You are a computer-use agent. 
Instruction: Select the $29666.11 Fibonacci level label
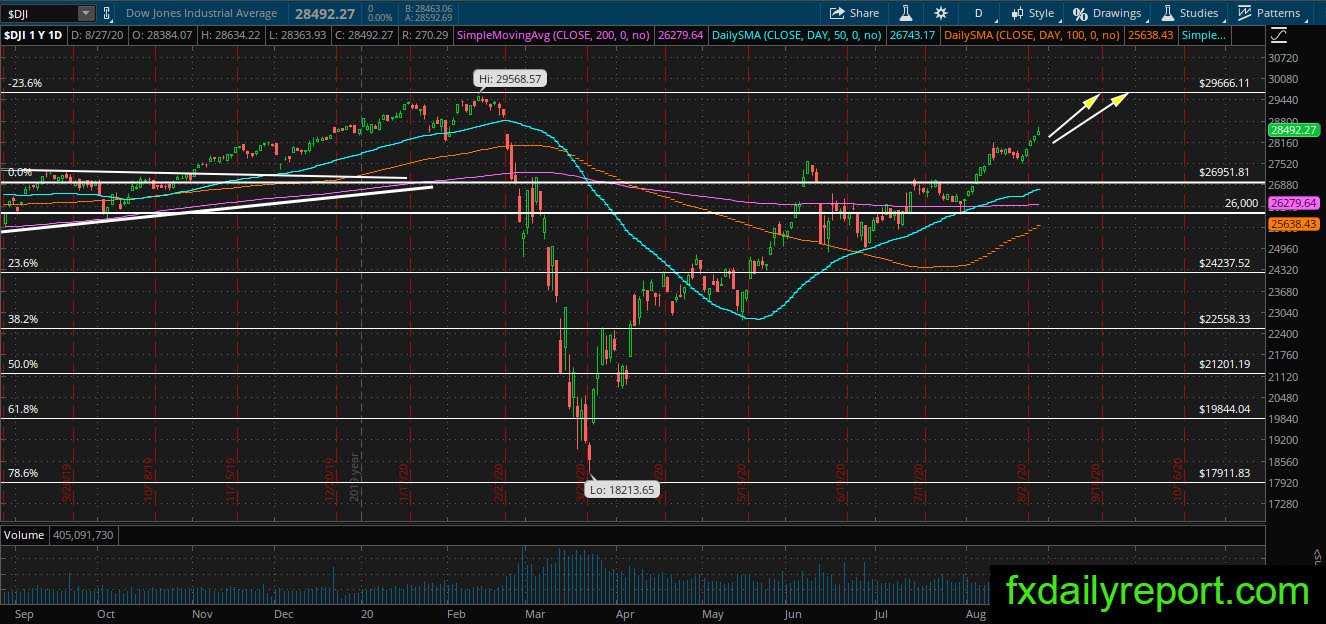(x=1224, y=84)
